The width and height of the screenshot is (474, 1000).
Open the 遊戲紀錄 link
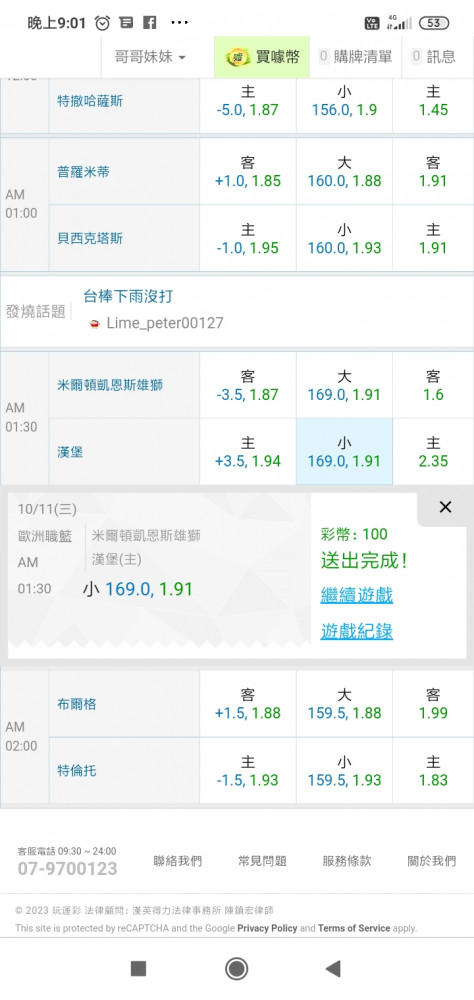[x=357, y=631]
